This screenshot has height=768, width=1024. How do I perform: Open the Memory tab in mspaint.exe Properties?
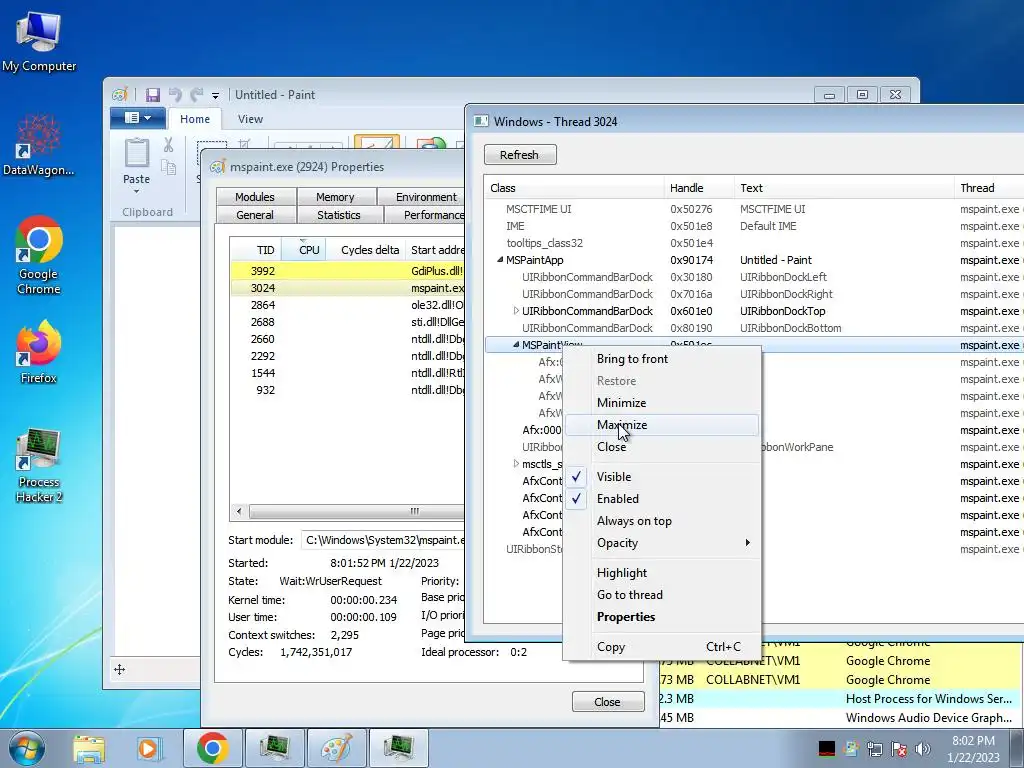(x=335, y=197)
